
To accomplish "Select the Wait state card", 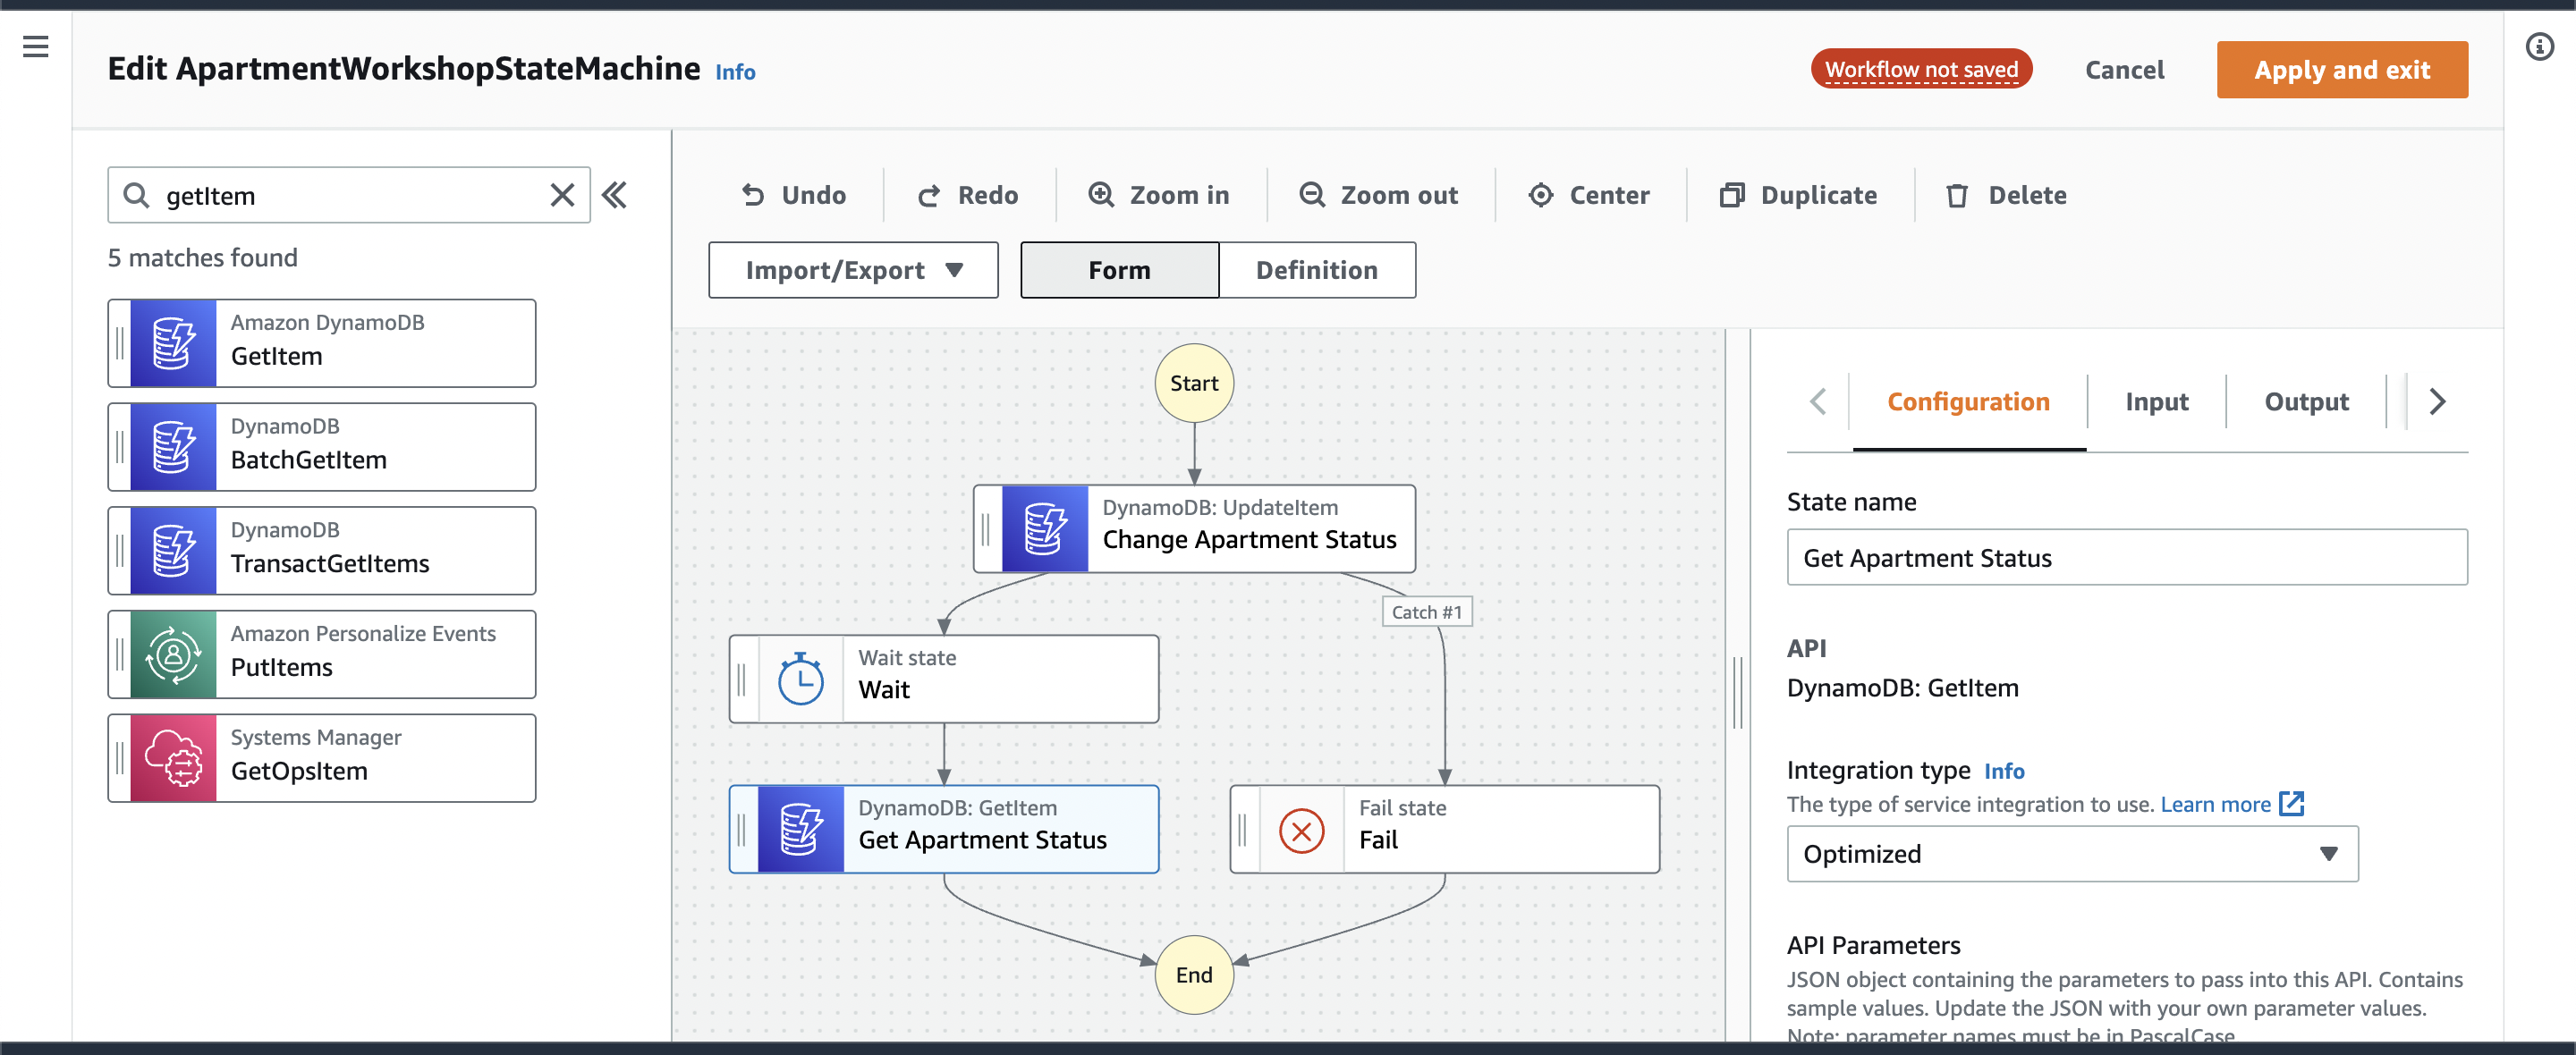I will coord(944,679).
